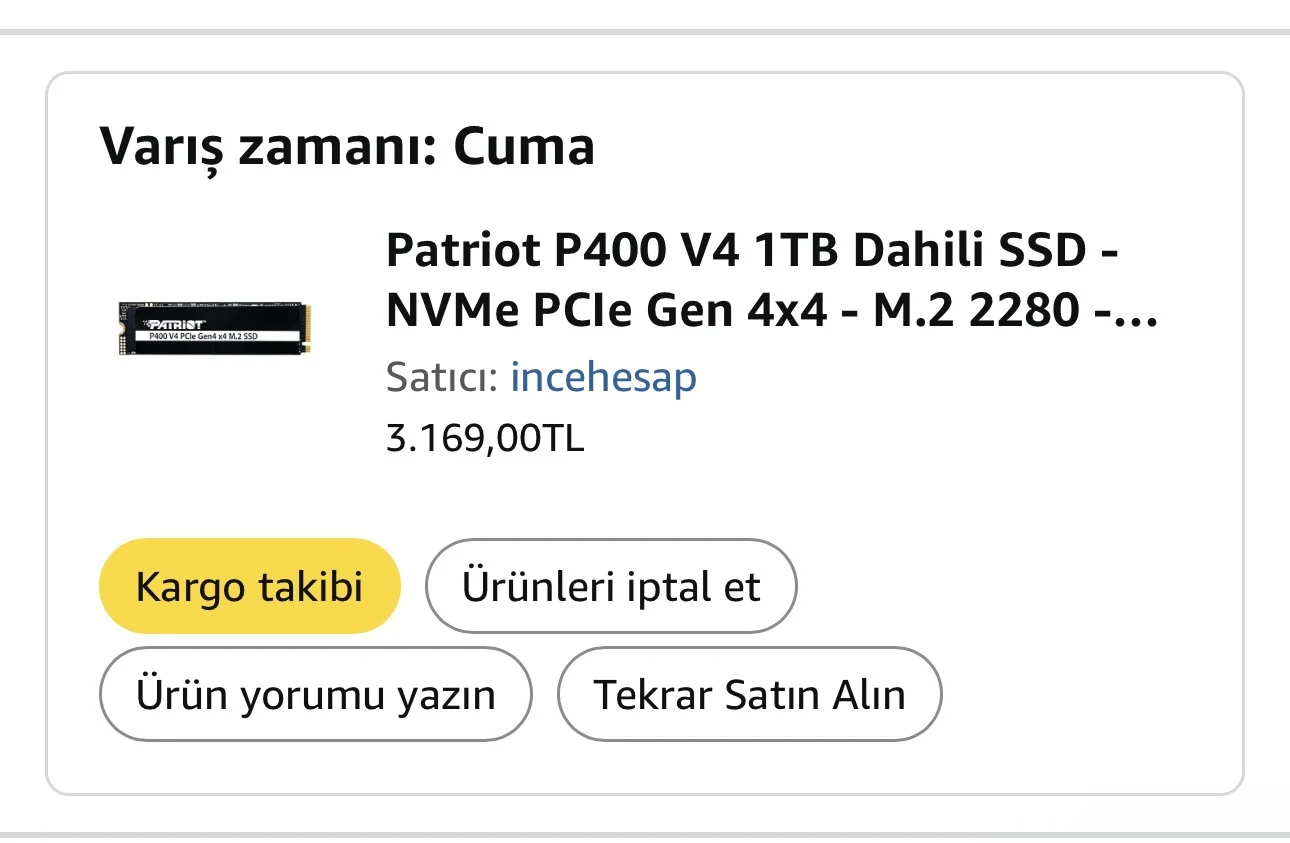1290x843 pixels.
Task: Open the Patriot SSD product thumbnail
Action: [x=212, y=329]
